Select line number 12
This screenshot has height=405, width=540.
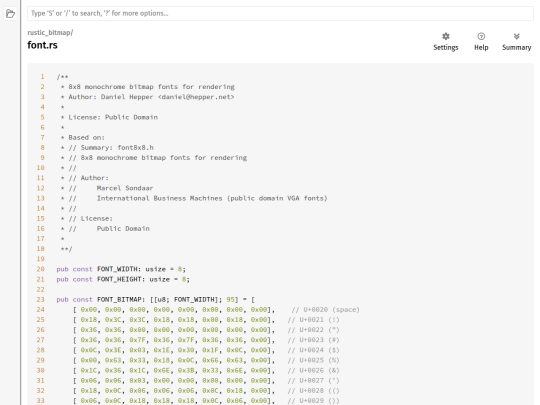point(41,188)
